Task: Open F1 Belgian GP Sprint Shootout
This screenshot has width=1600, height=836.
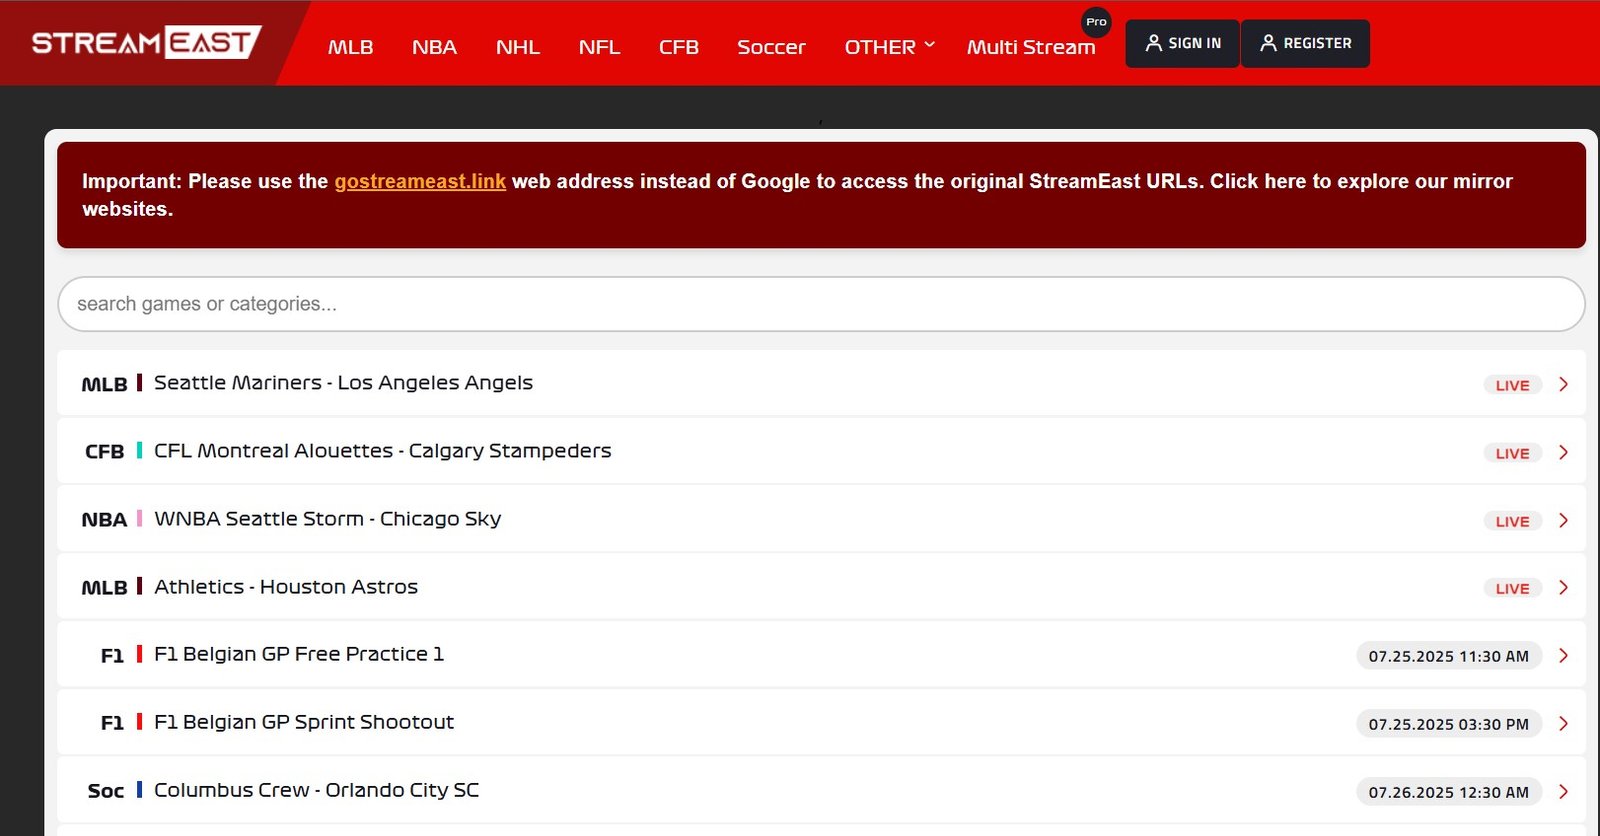Action: tap(821, 722)
